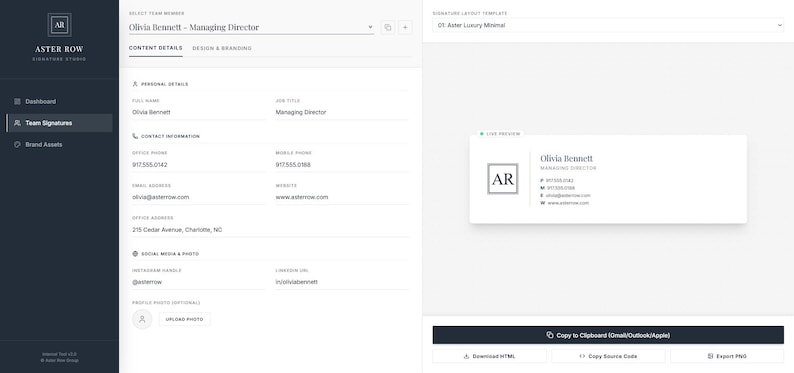Viewport: 794px width, 373px height.
Task: Click Olivia Bennett name in signature preview
Action: 566,158
